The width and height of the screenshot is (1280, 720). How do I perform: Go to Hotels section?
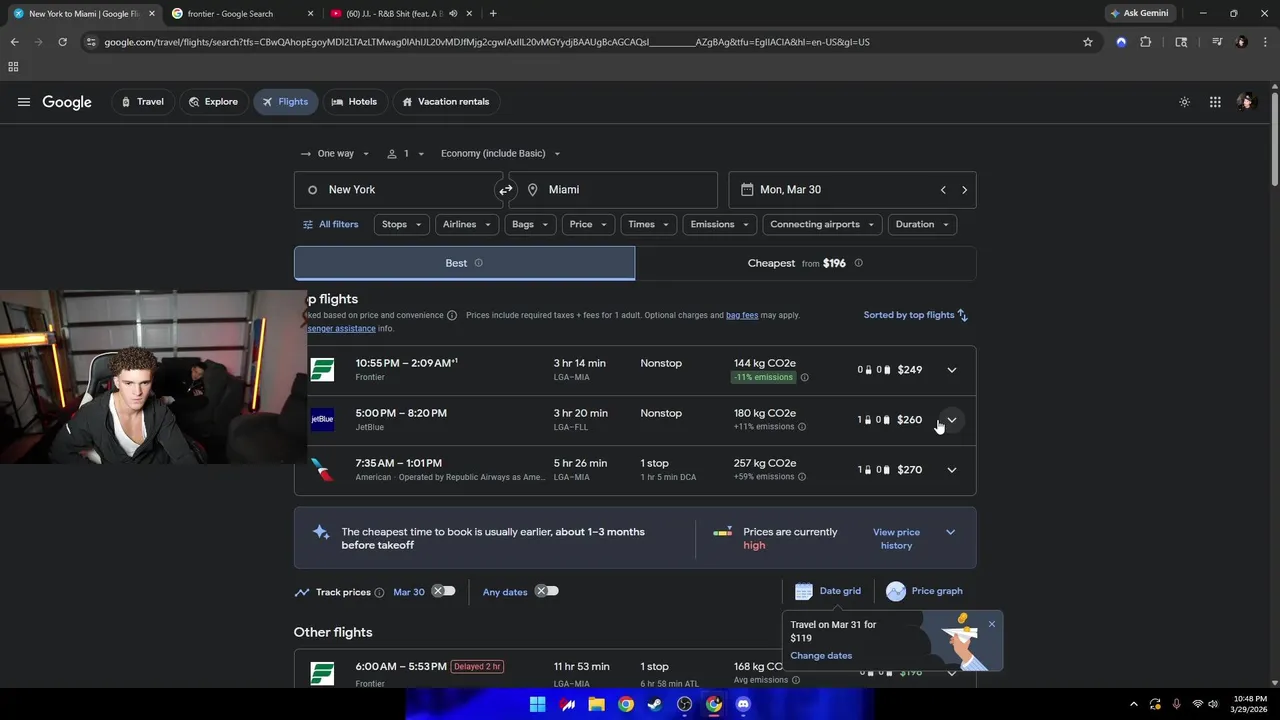(354, 102)
